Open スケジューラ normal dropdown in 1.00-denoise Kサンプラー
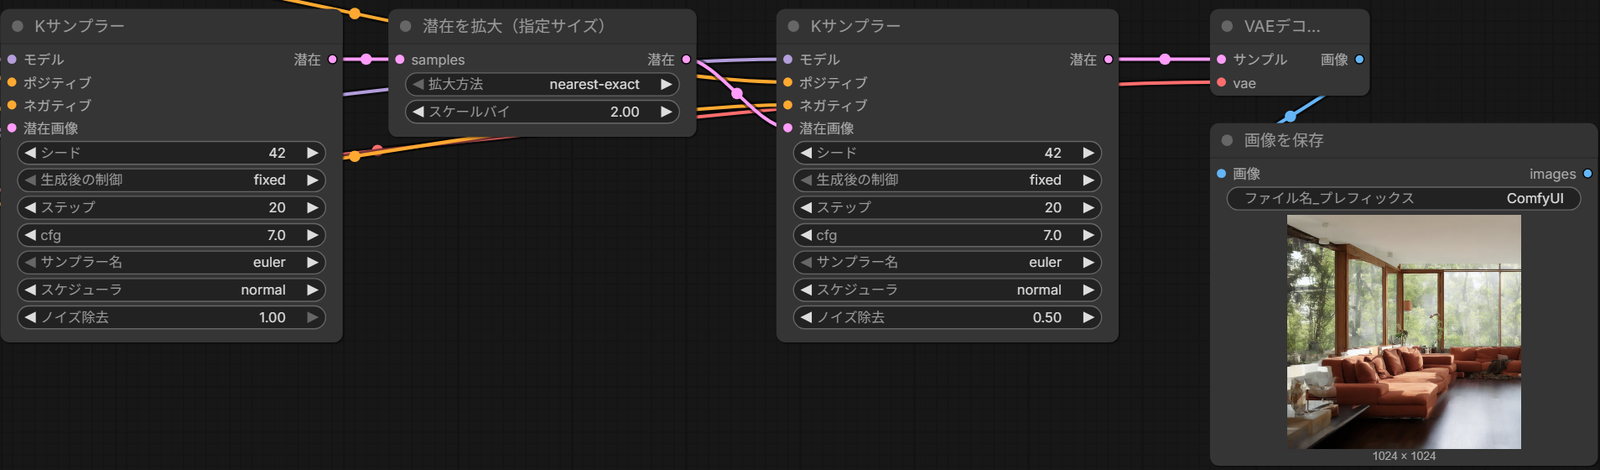The height and width of the screenshot is (470, 1600). coord(171,290)
